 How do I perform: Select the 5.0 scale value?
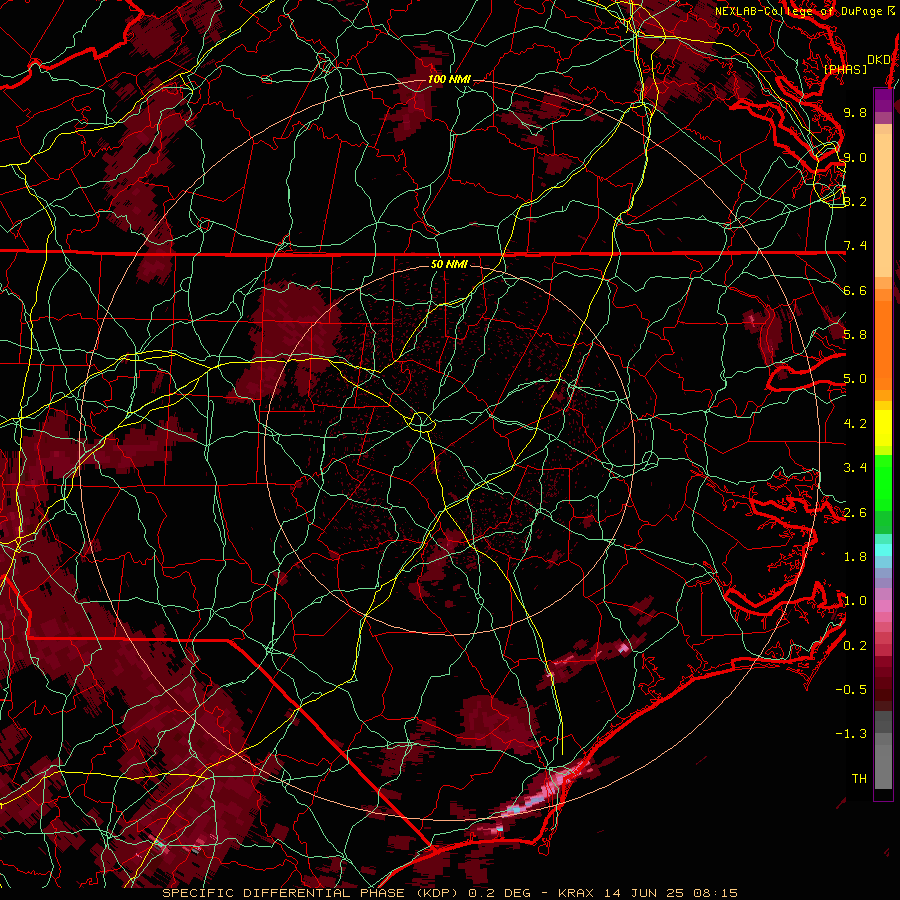pyautogui.click(x=855, y=379)
